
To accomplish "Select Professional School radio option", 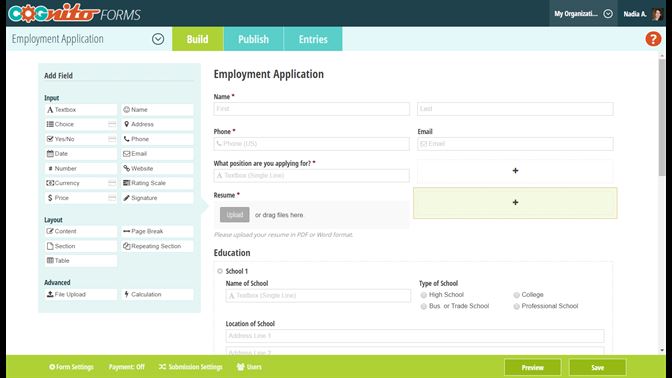I will (516, 306).
